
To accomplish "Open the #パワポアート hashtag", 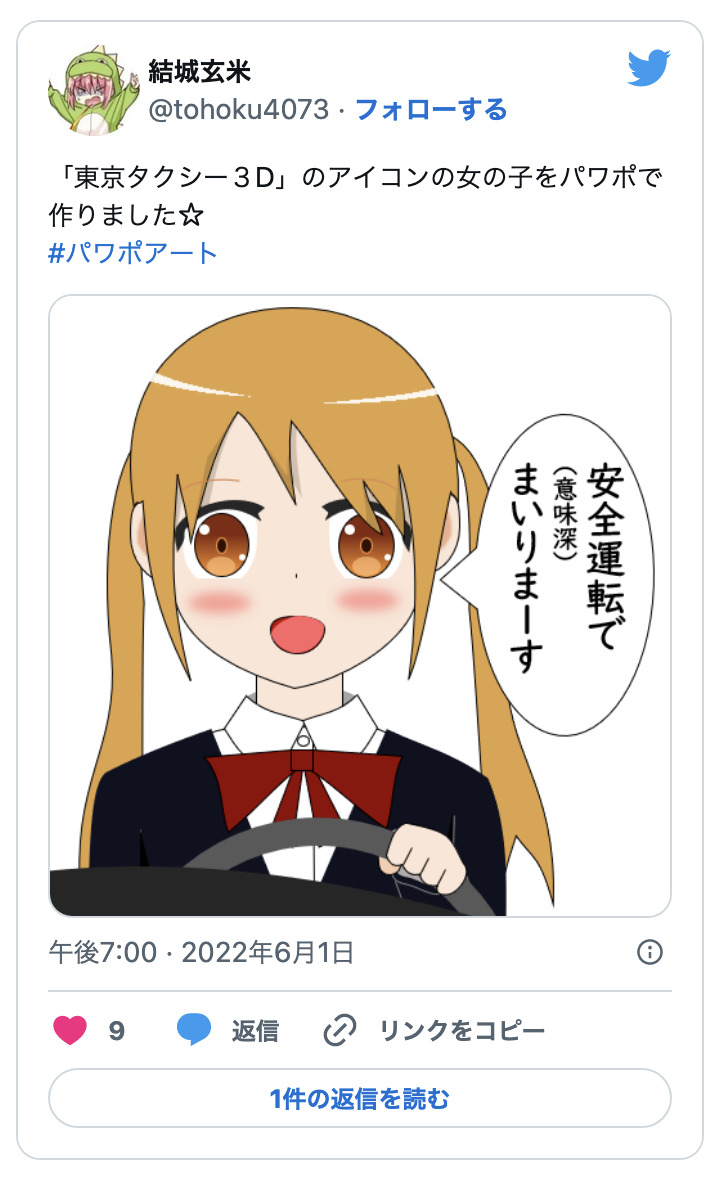I will (133, 253).
